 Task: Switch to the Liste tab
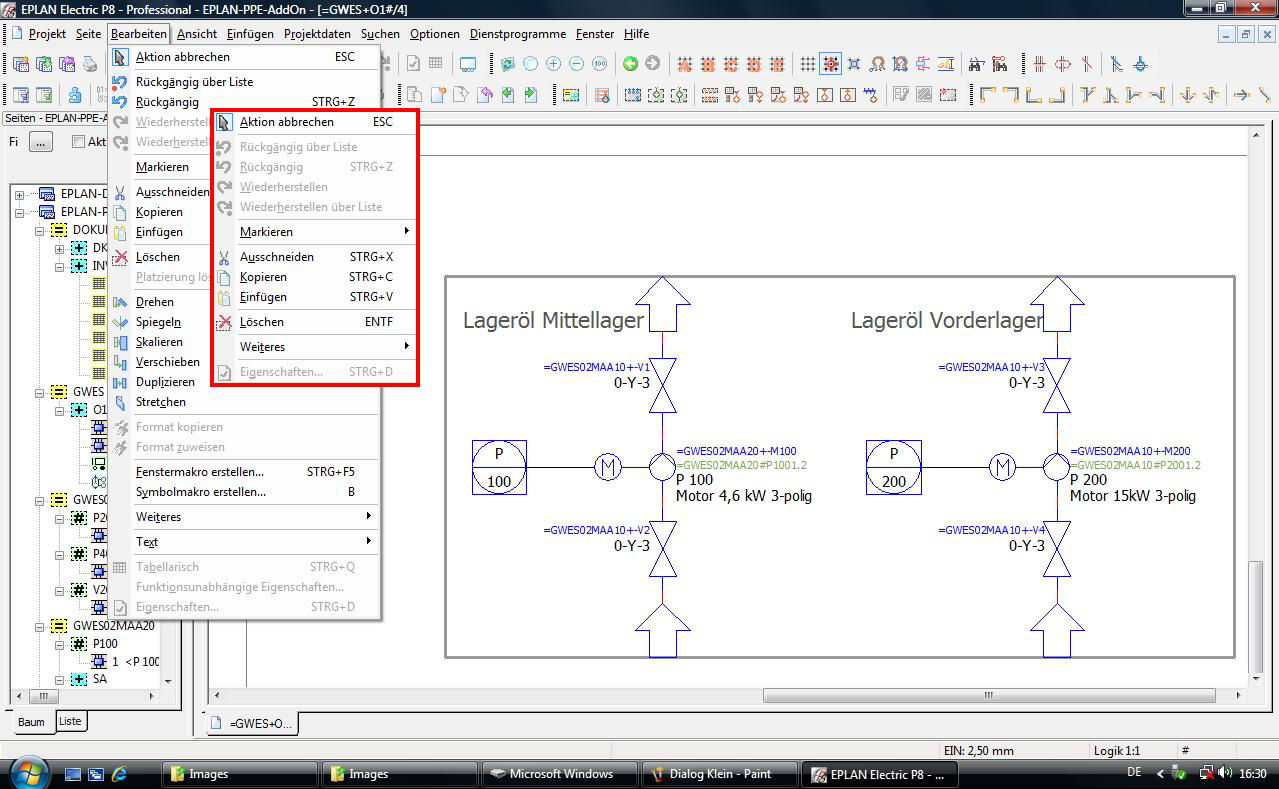point(70,721)
